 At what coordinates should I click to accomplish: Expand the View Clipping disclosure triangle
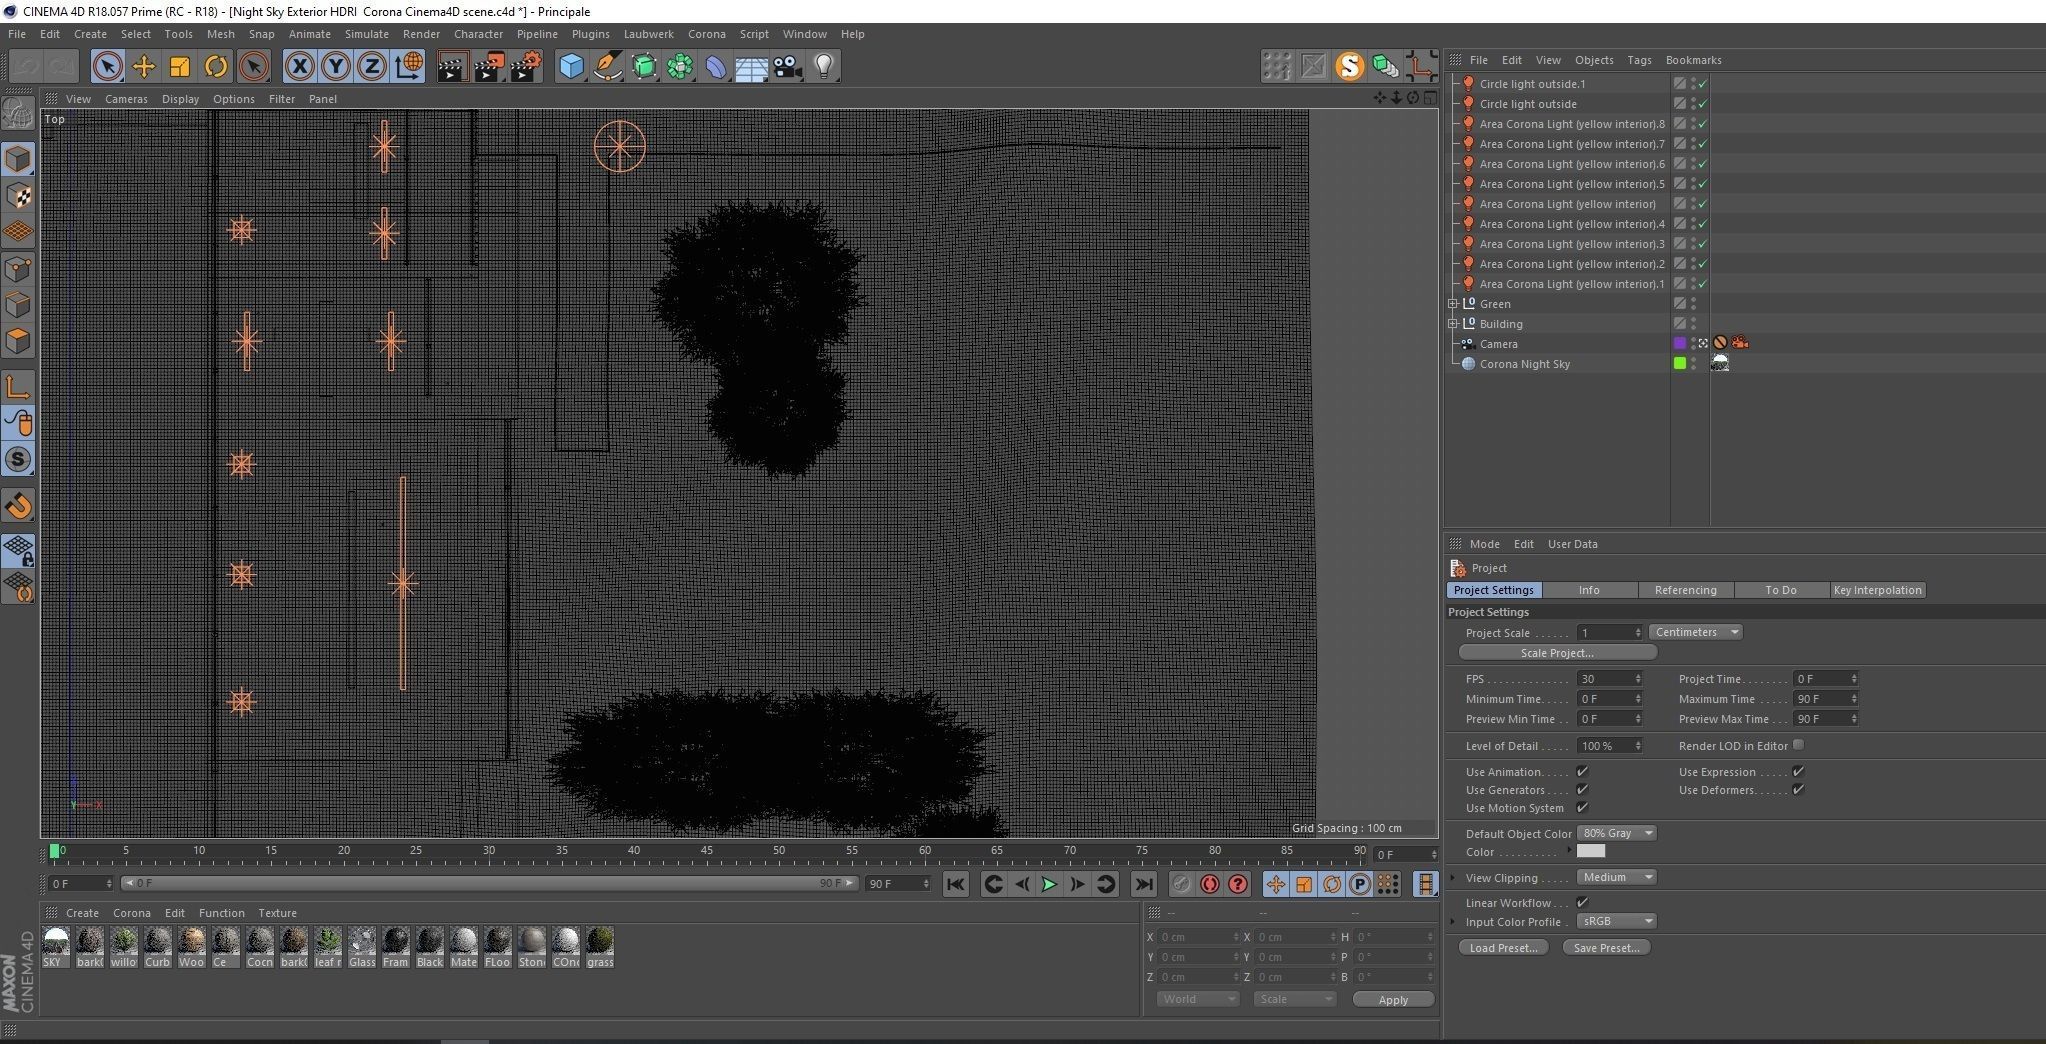coord(1453,878)
